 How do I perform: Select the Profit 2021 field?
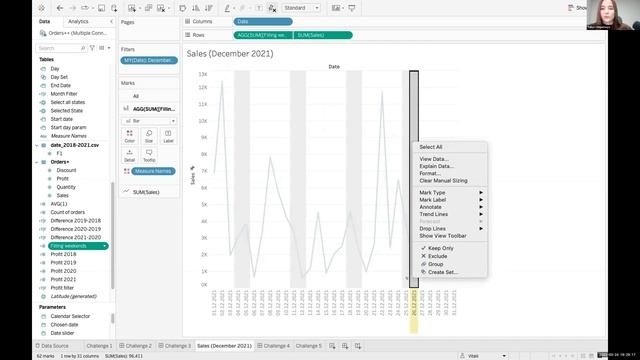coord(63,279)
